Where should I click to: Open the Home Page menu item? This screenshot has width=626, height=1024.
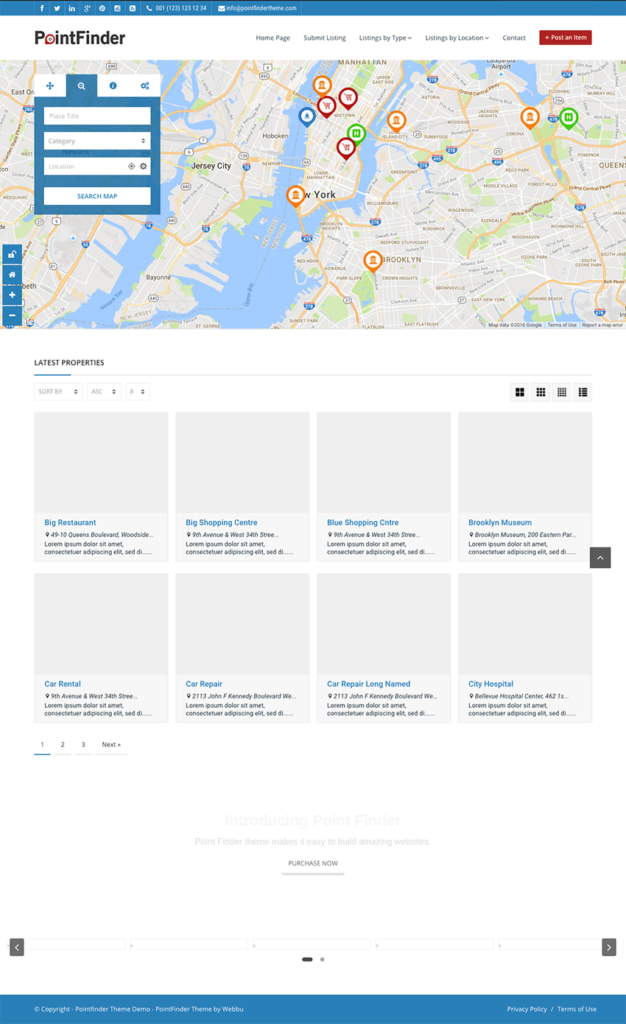(x=273, y=38)
